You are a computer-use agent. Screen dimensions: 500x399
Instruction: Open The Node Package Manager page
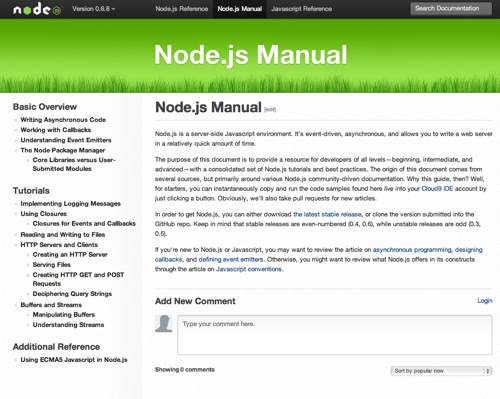tap(63, 150)
